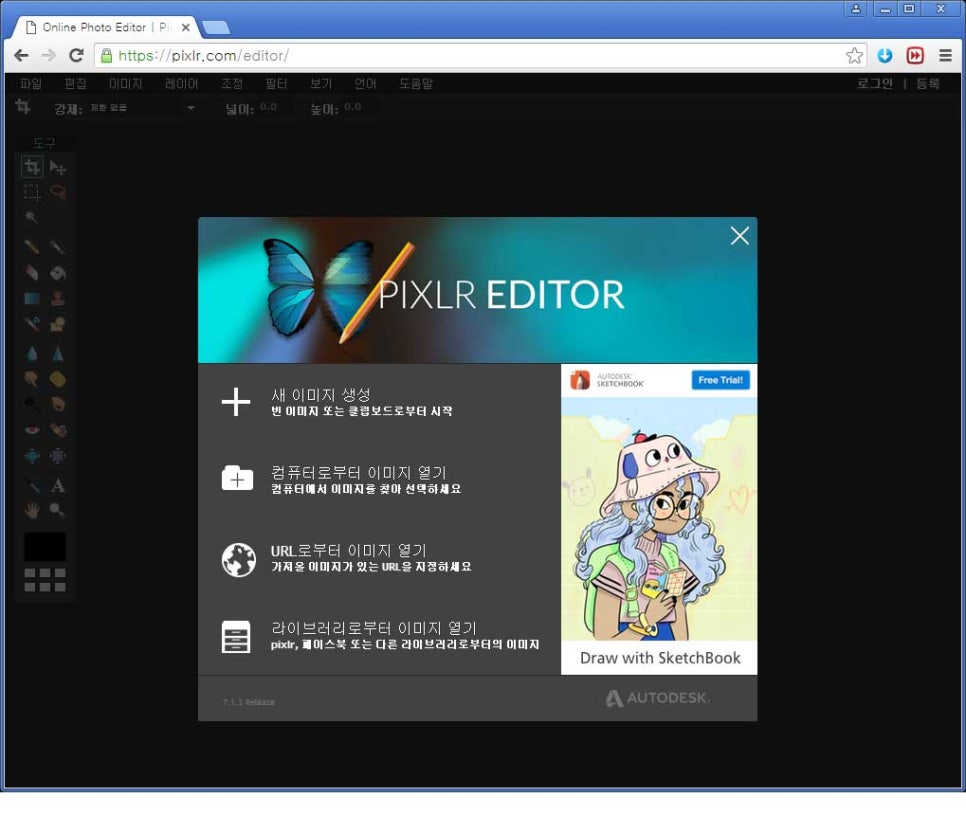Select the Paint Bucket tool
Image resolution: width=966 pixels, height=816 pixels.
(x=58, y=273)
